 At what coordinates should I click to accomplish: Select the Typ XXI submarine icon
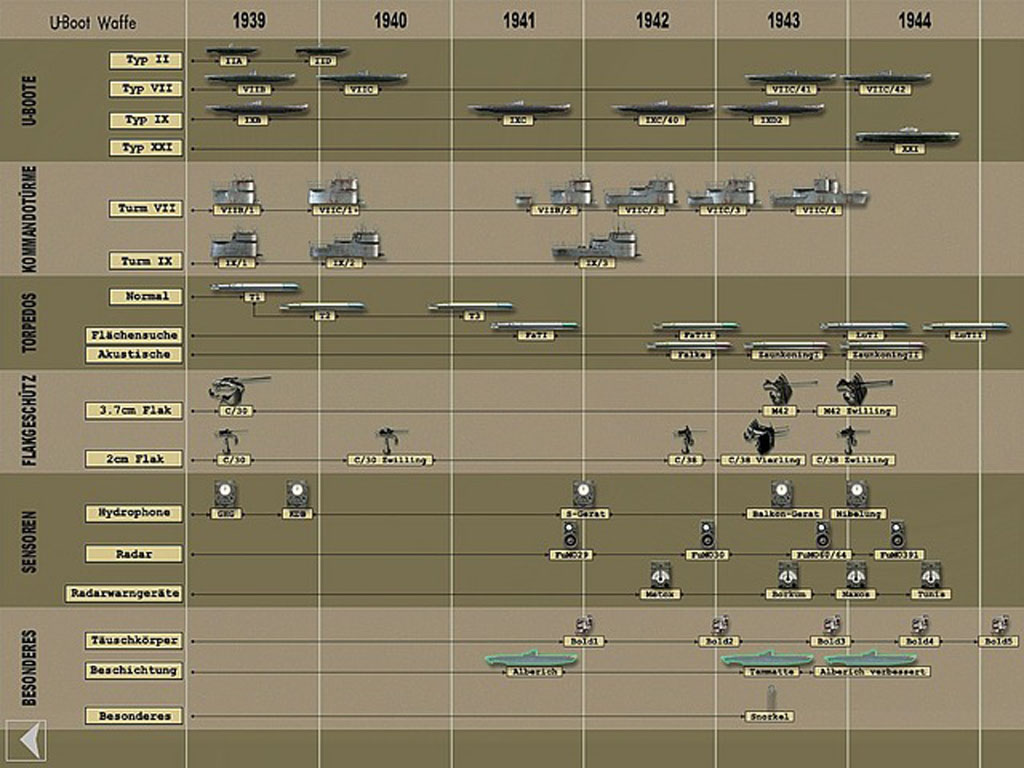pos(907,137)
